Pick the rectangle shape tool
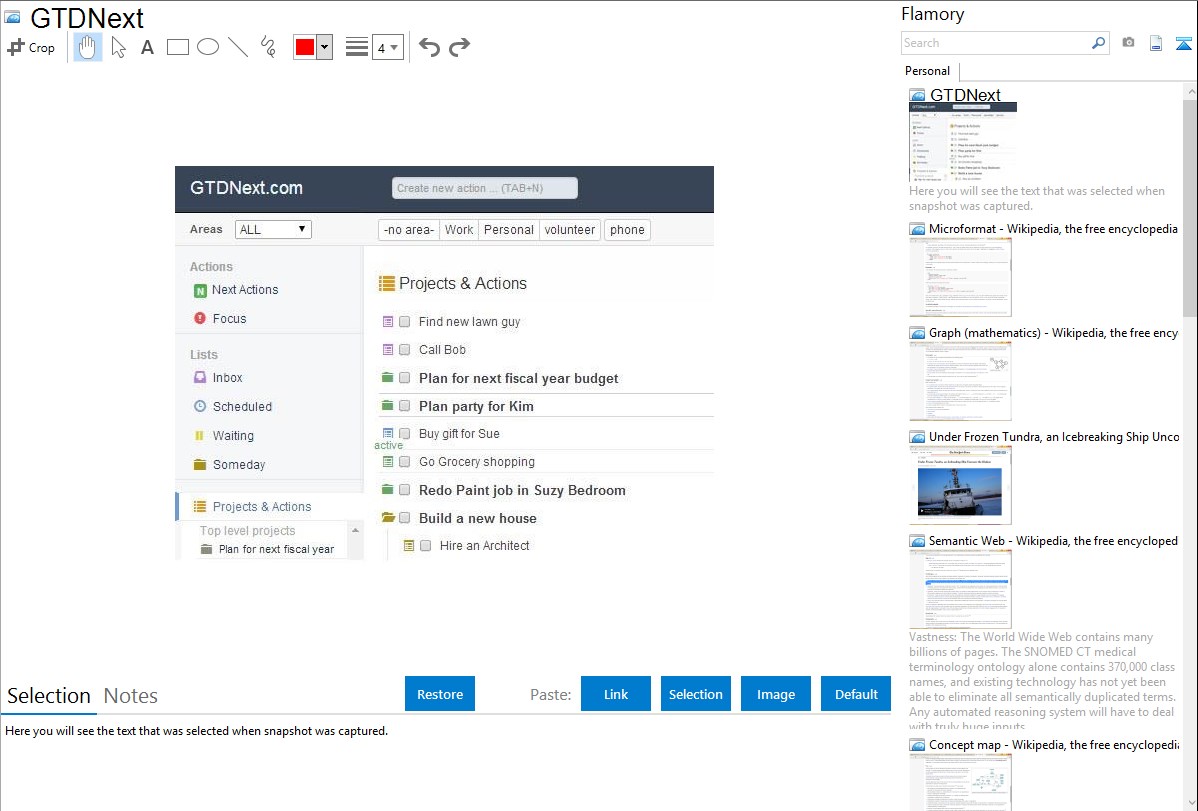1198x811 pixels. (177, 47)
